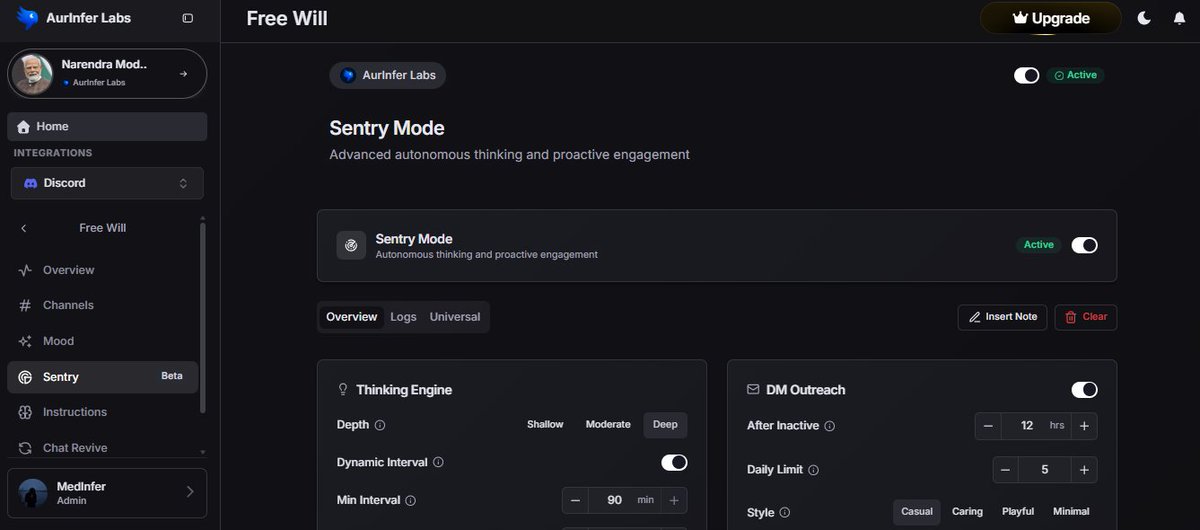
Task: Click the AurInfer Labs pill badge
Action: [x=388, y=75]
